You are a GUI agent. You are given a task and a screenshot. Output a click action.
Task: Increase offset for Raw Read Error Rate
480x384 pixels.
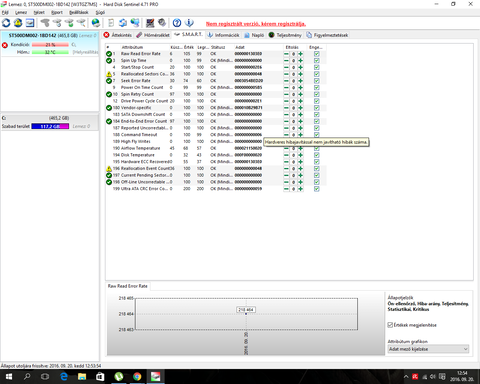(301, 54)
